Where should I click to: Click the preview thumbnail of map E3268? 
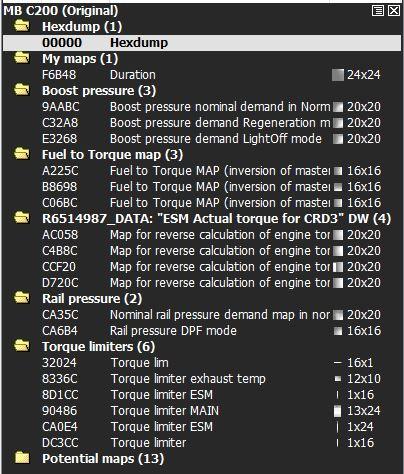(338, 139)
